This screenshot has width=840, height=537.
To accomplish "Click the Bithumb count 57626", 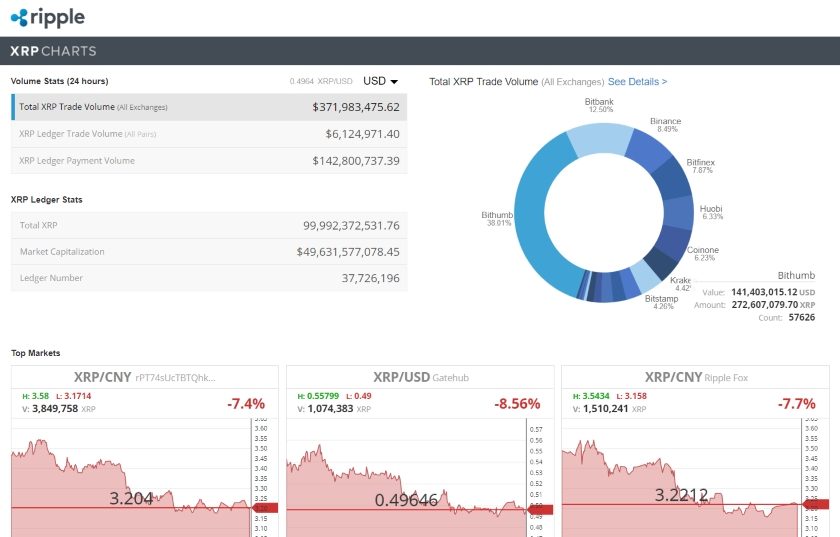I will point(802,317).
